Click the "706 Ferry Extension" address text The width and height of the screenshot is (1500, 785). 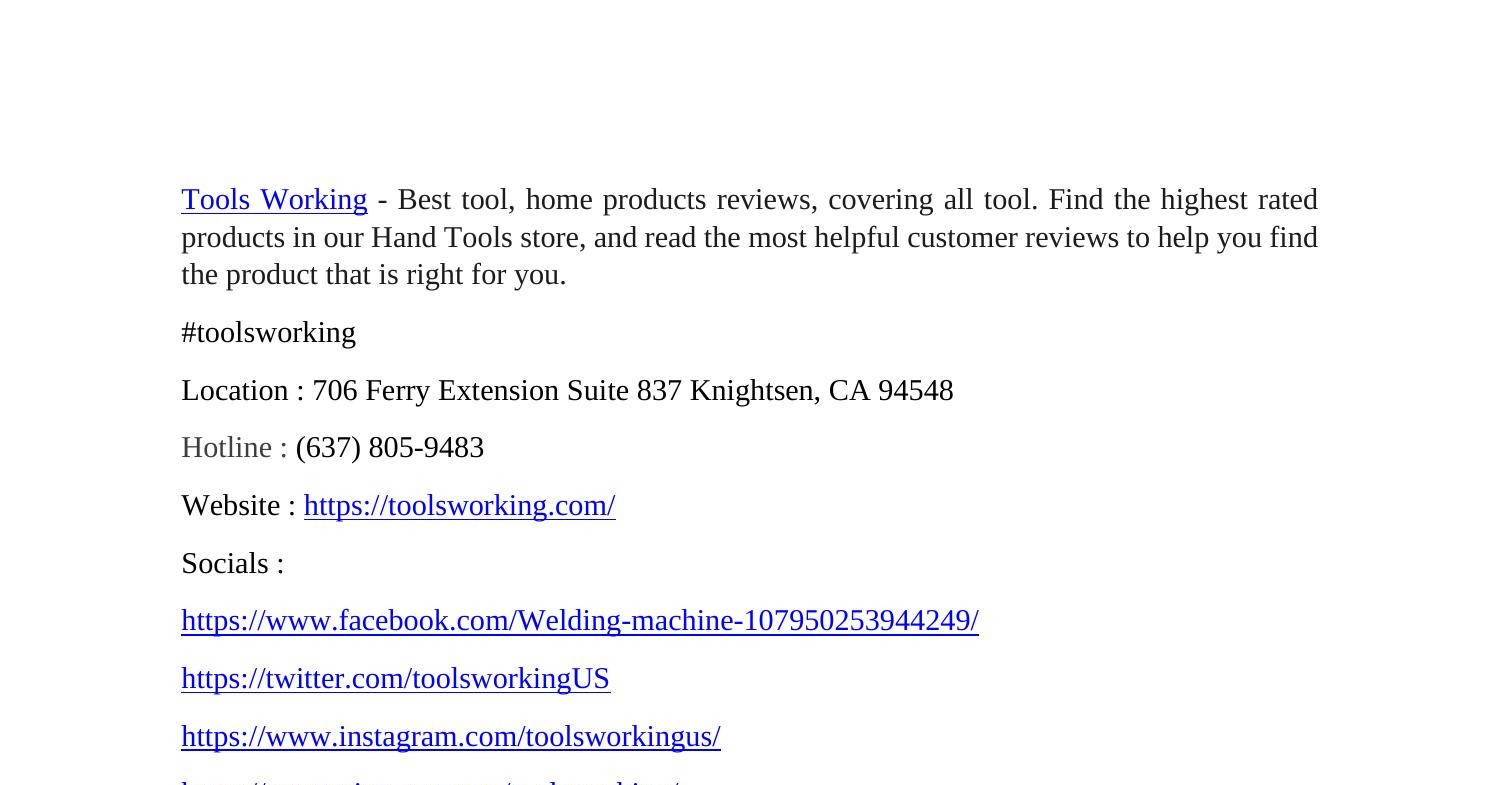click(x=436, y=391)
